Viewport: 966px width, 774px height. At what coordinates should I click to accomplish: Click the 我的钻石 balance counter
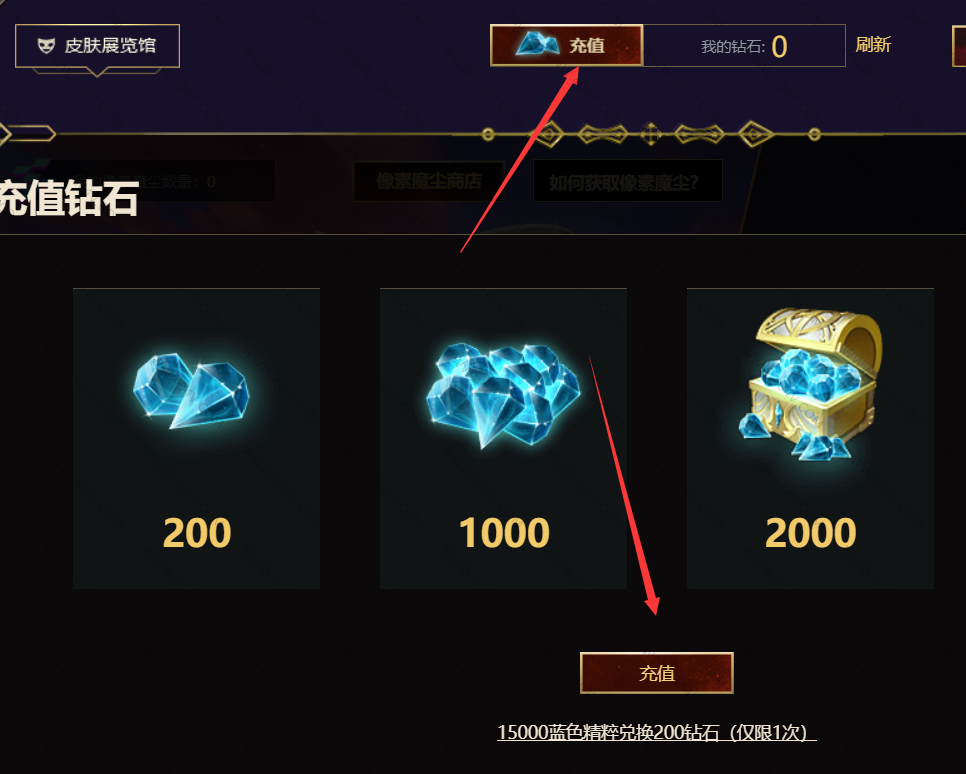click(x=744, y=46)
